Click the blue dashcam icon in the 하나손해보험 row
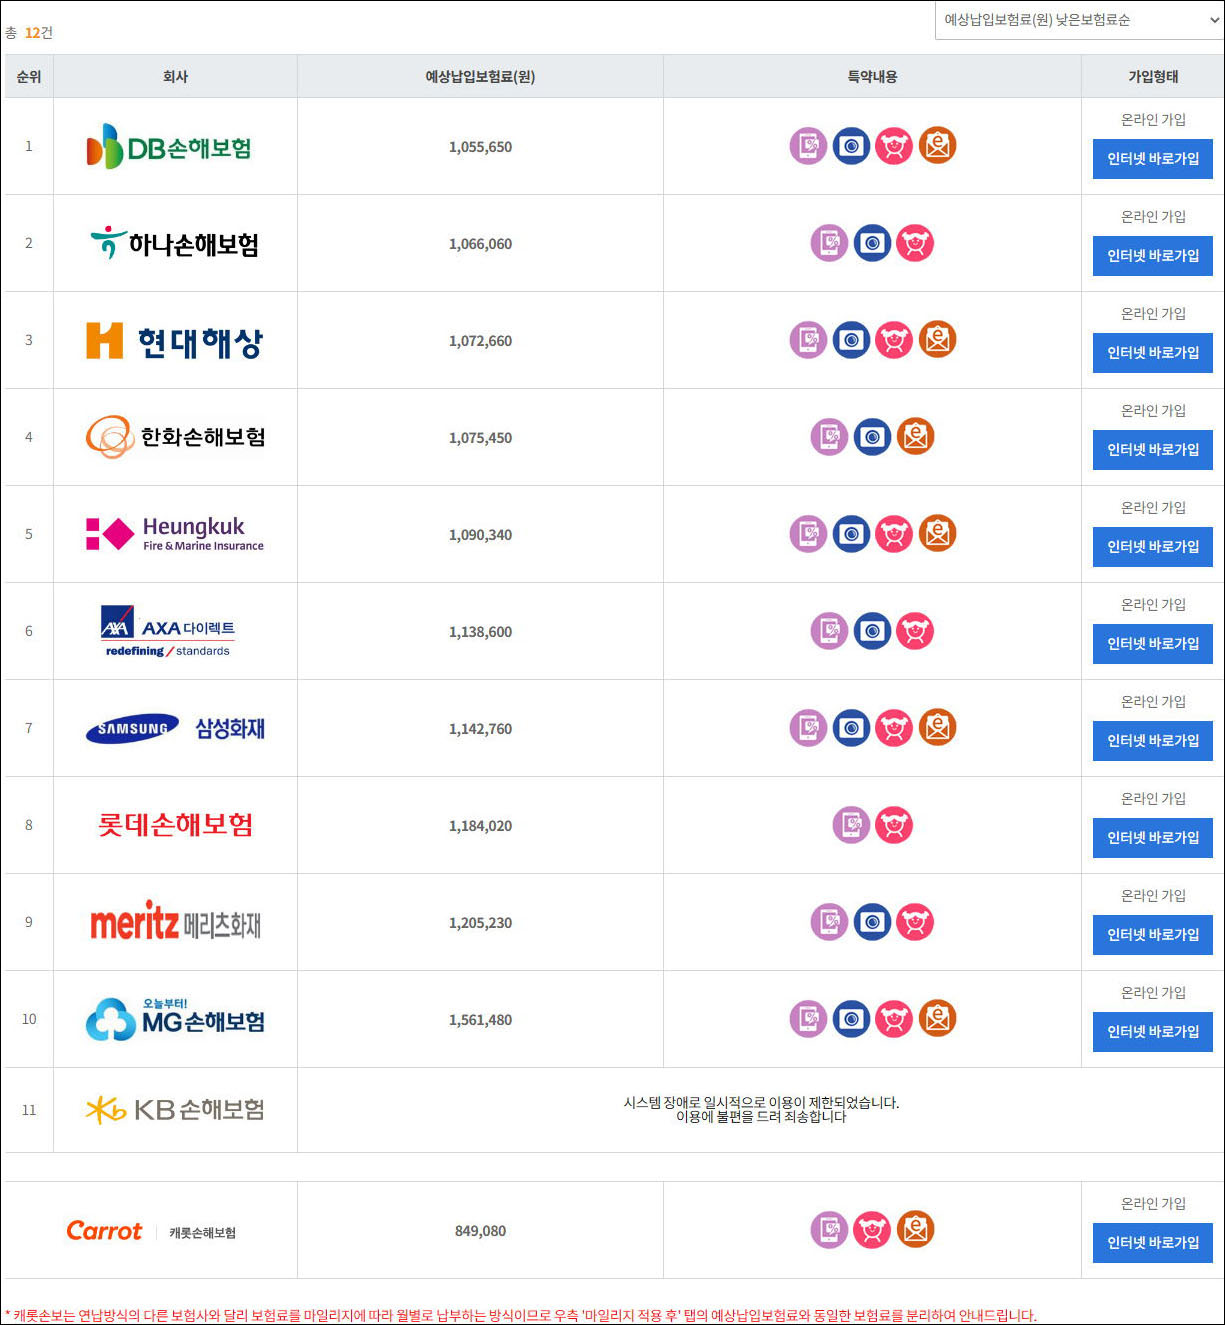 pyautogui.click(x=873, y=243)
